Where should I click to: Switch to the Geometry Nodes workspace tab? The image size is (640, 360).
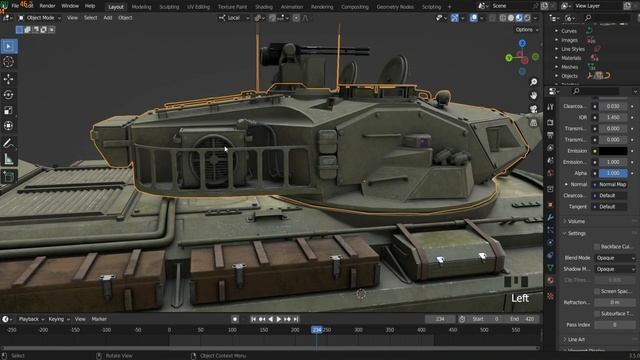click(x=395, y=7)
